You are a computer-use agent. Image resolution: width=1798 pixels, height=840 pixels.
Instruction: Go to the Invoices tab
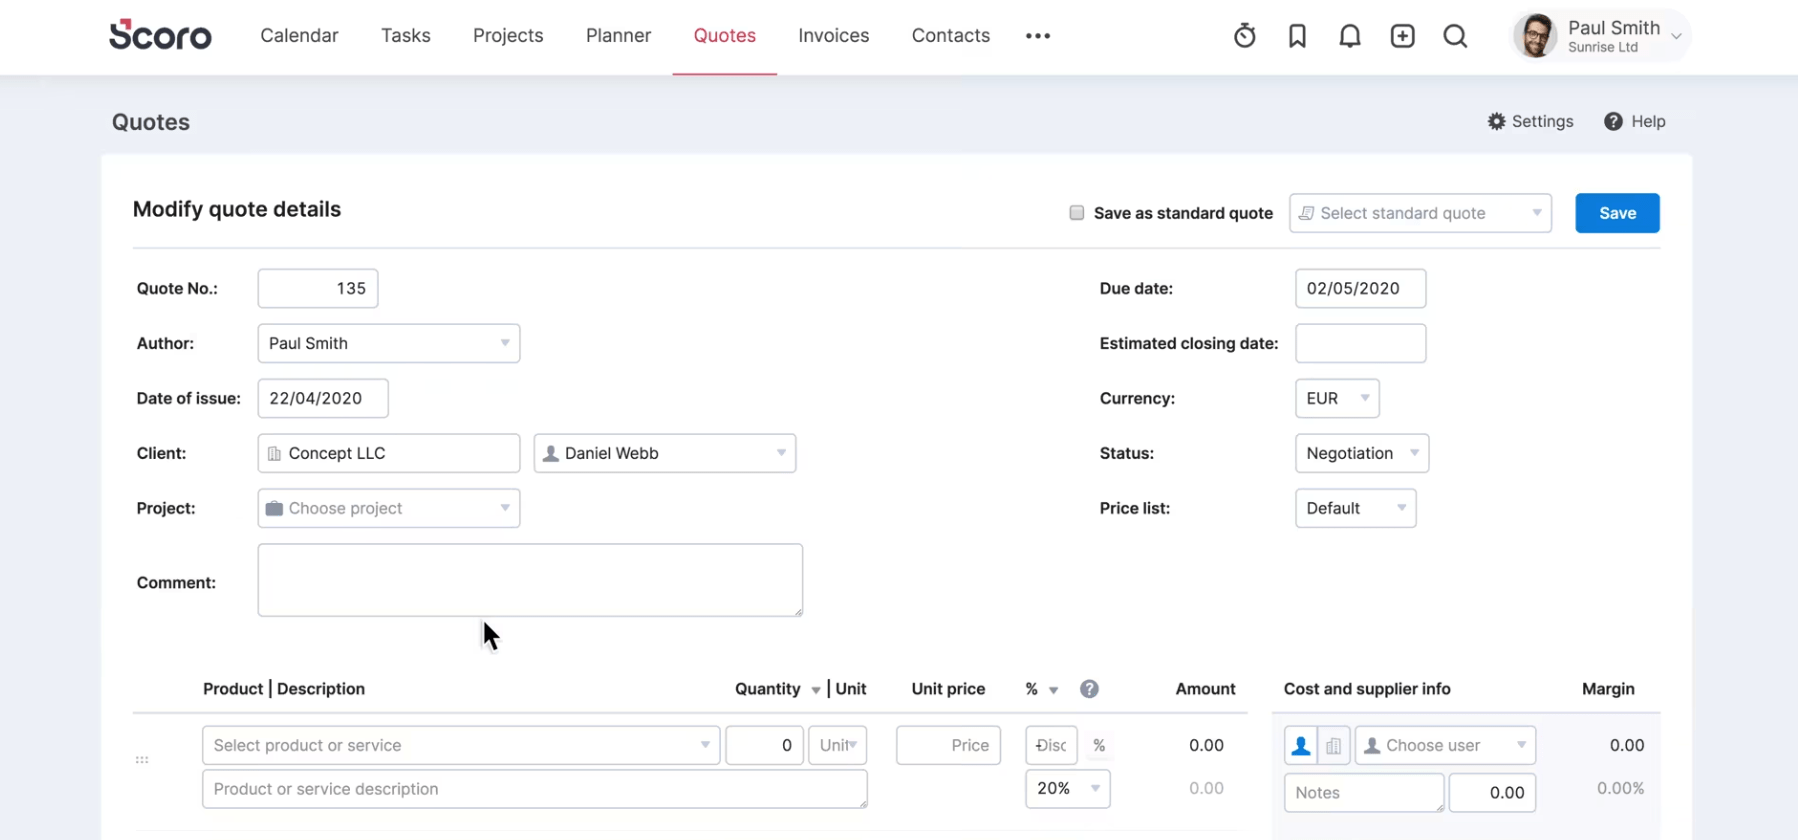pos(833,36)
